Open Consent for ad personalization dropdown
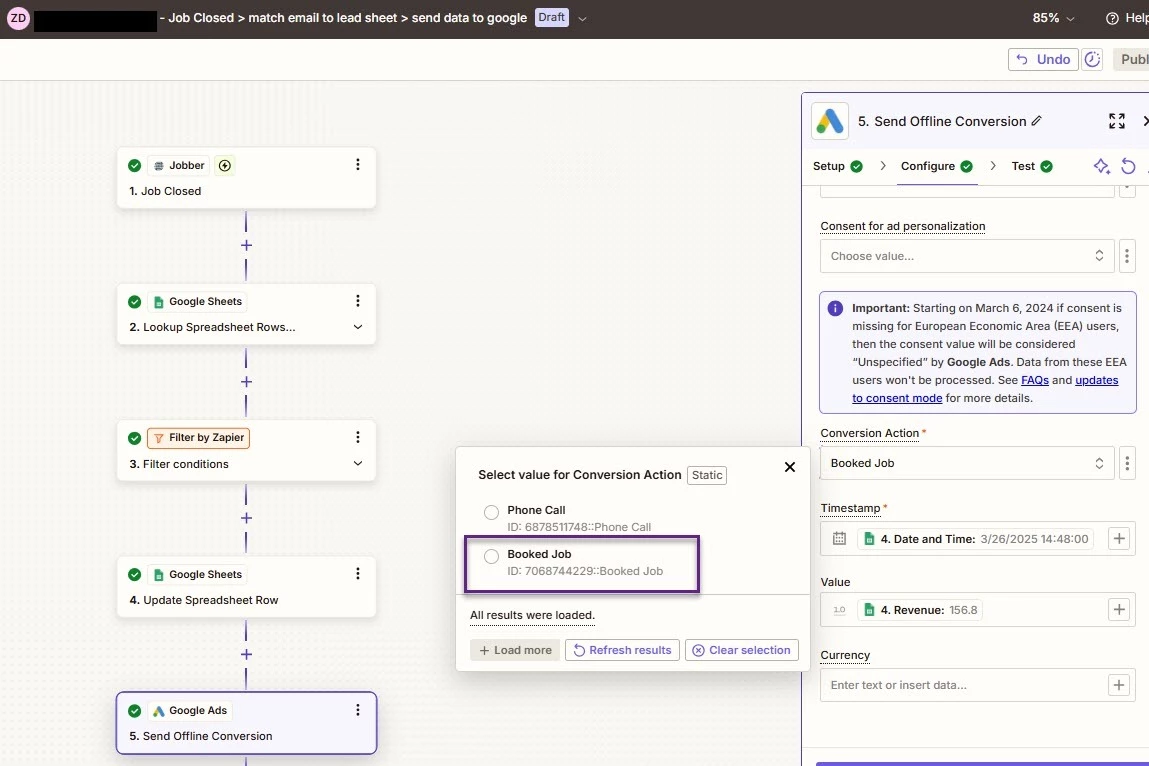This screenshot has height=766, width=1149. (x=967, y=256)
